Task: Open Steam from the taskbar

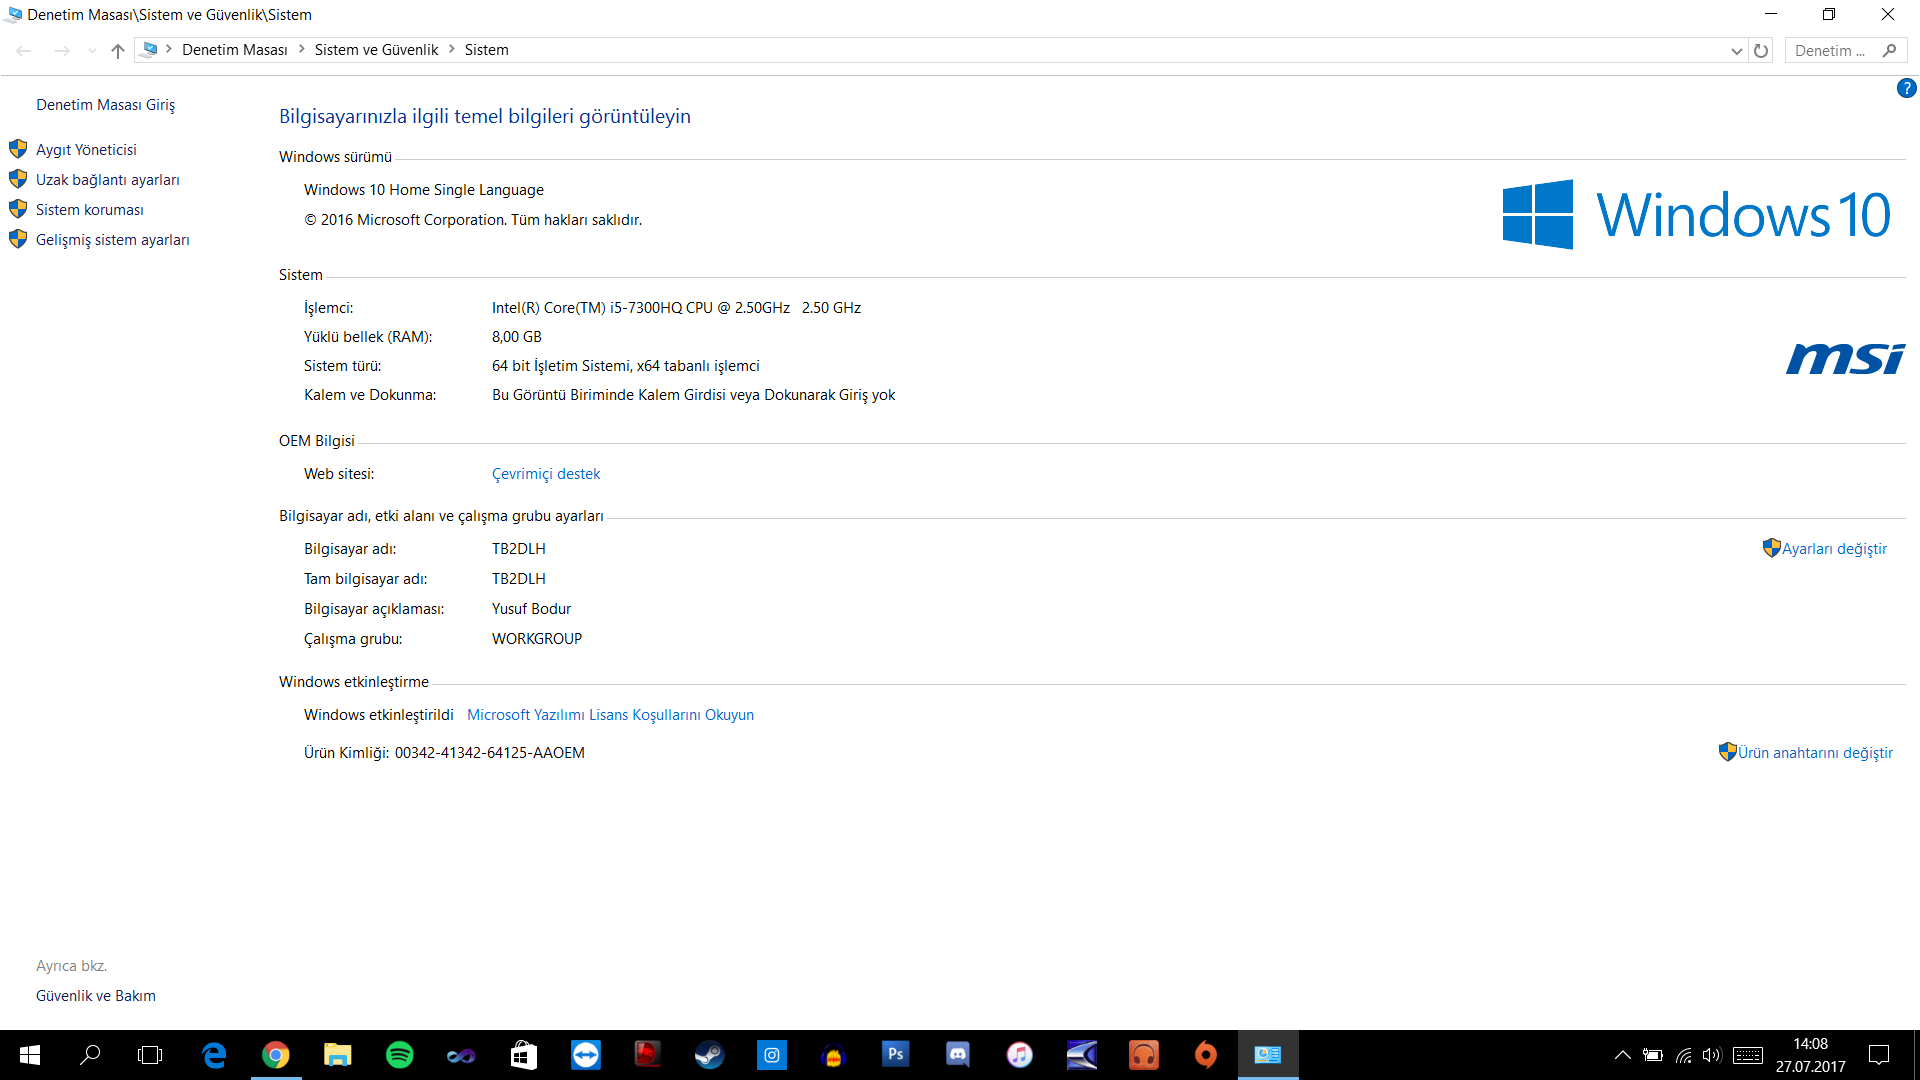Action: (709, 1055)
